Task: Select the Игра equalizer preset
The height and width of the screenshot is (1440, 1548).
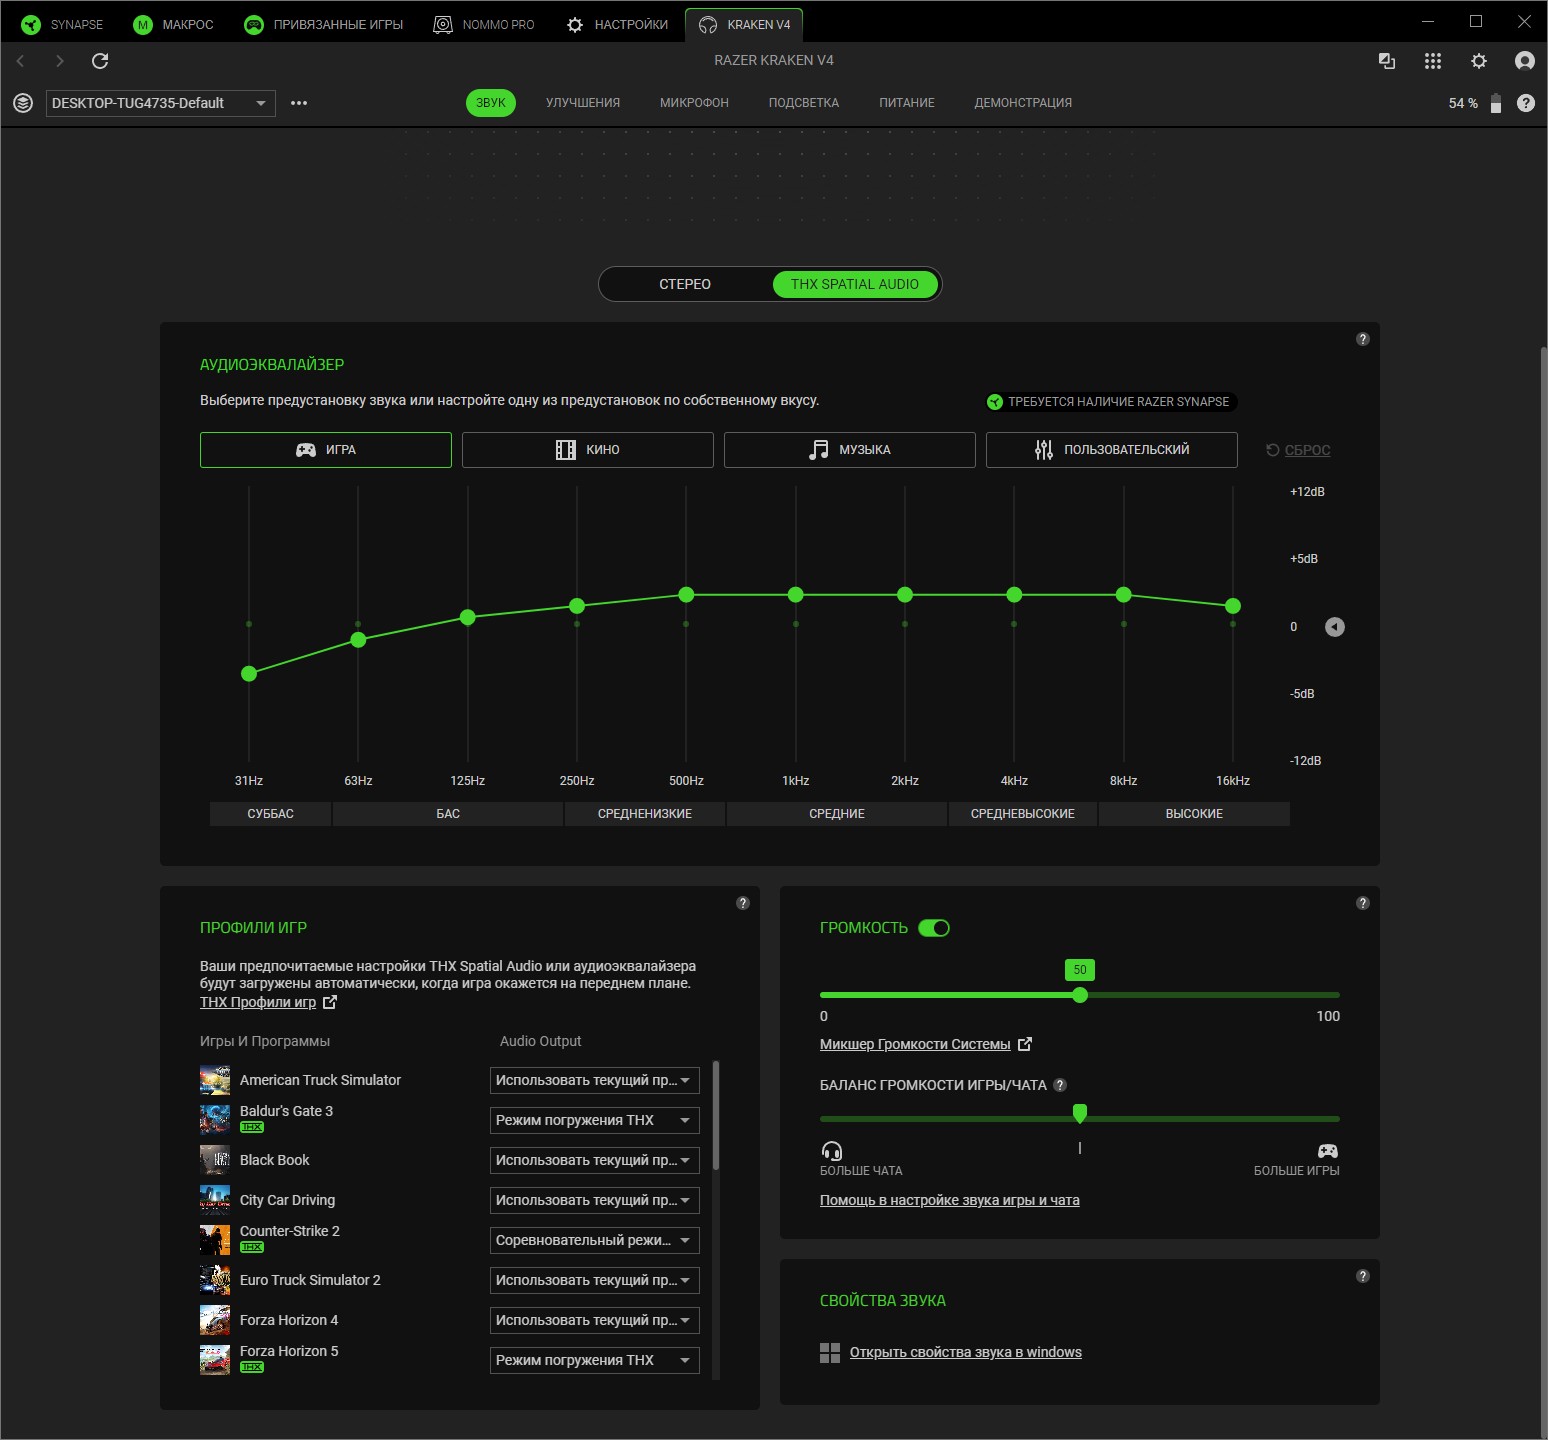Action: click(x=326, y=450)
